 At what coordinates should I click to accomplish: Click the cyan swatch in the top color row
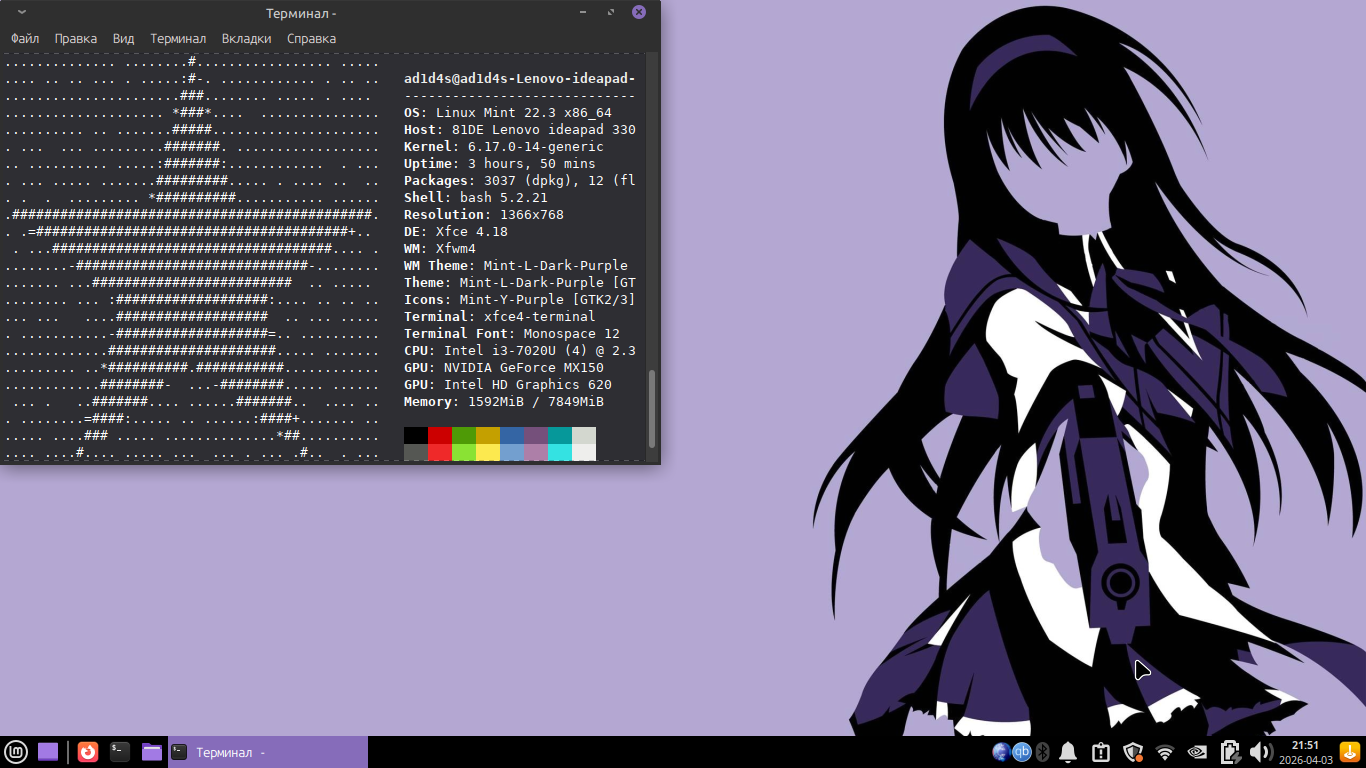560,435
